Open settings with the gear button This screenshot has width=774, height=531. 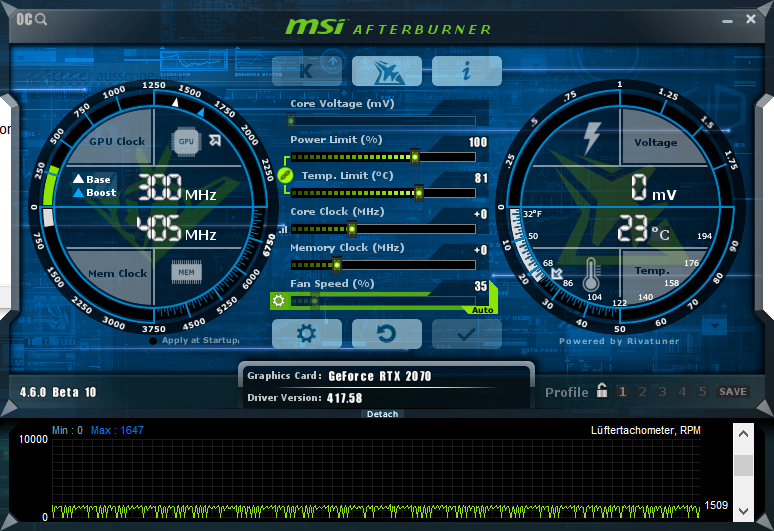click(x=307, y=334)
